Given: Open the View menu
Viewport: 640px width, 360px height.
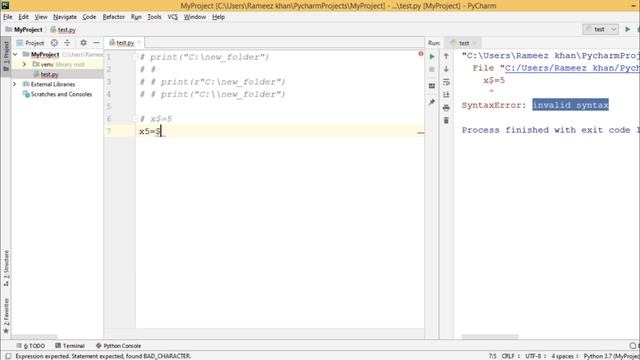Looking at the screenshot, I should click(41, 17).
